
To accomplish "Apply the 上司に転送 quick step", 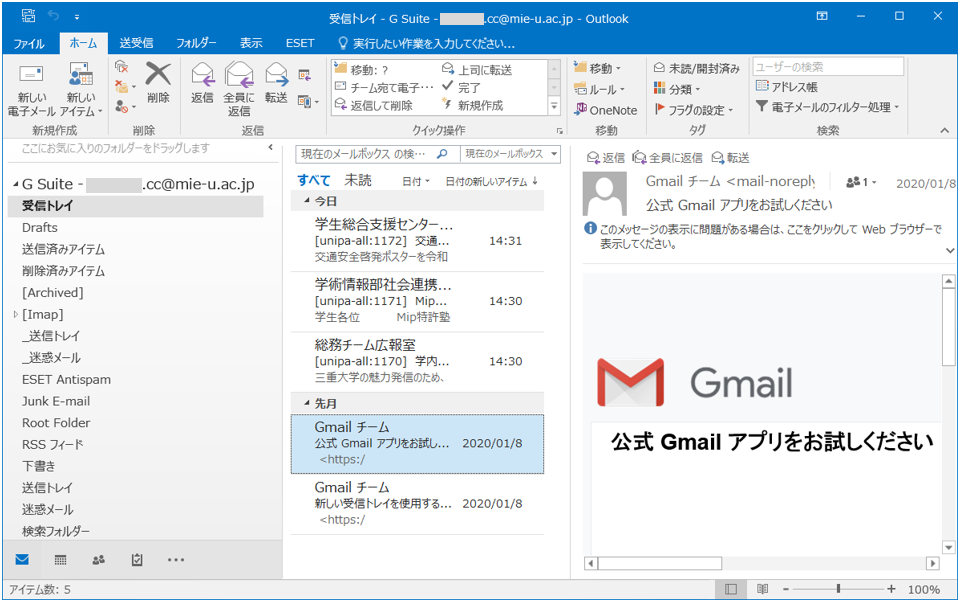I will 477,70.
